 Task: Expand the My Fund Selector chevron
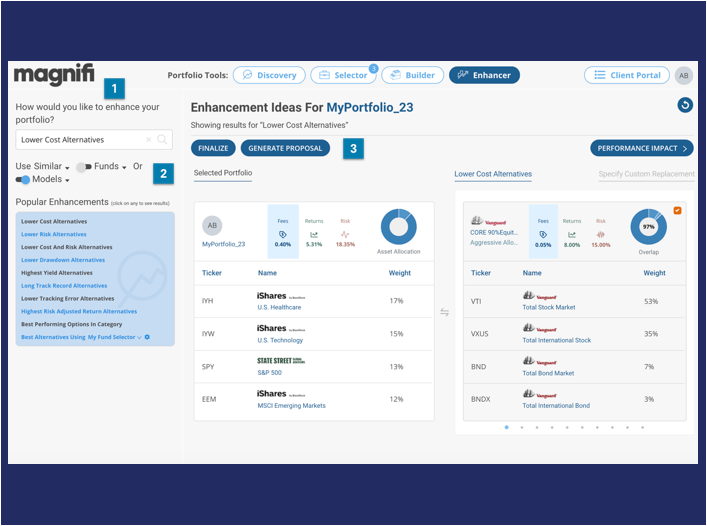tap(139, 338)
